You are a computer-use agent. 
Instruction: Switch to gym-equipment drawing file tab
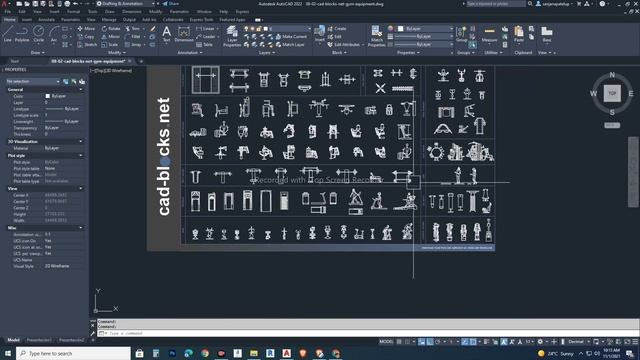tap(88, 61)
